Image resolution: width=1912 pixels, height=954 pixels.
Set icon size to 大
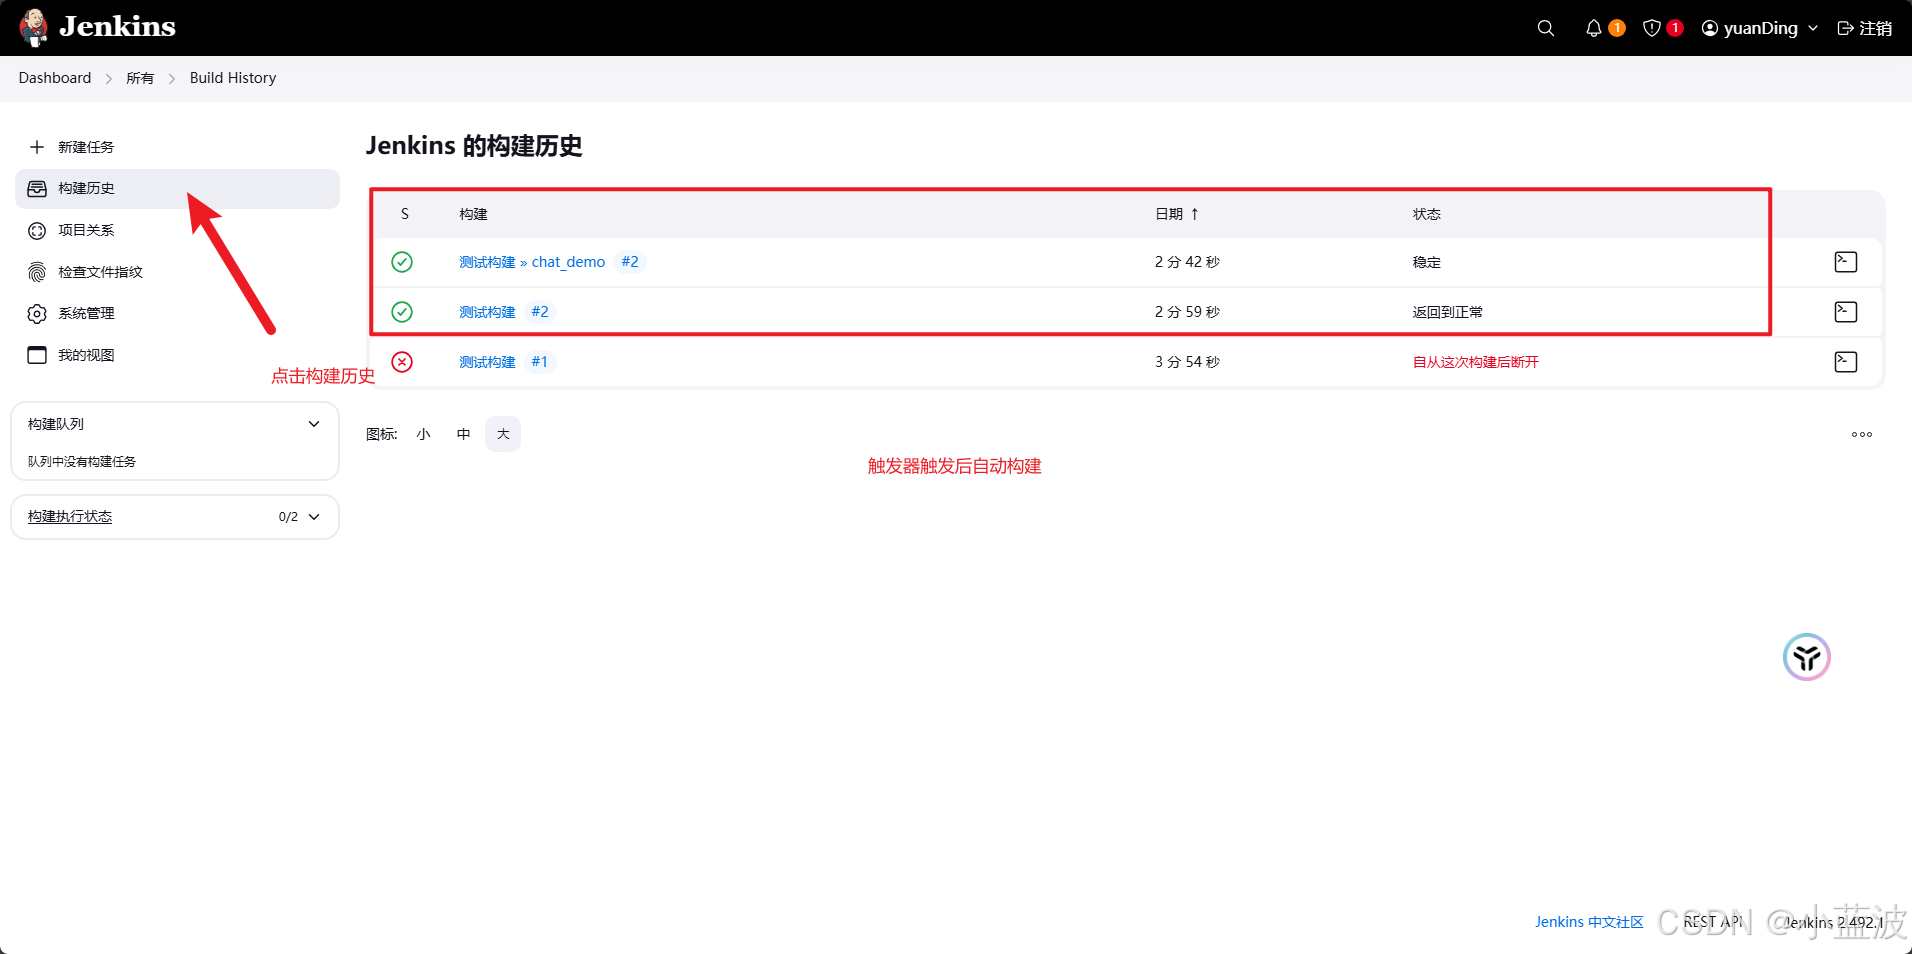(x=503, y=434)
